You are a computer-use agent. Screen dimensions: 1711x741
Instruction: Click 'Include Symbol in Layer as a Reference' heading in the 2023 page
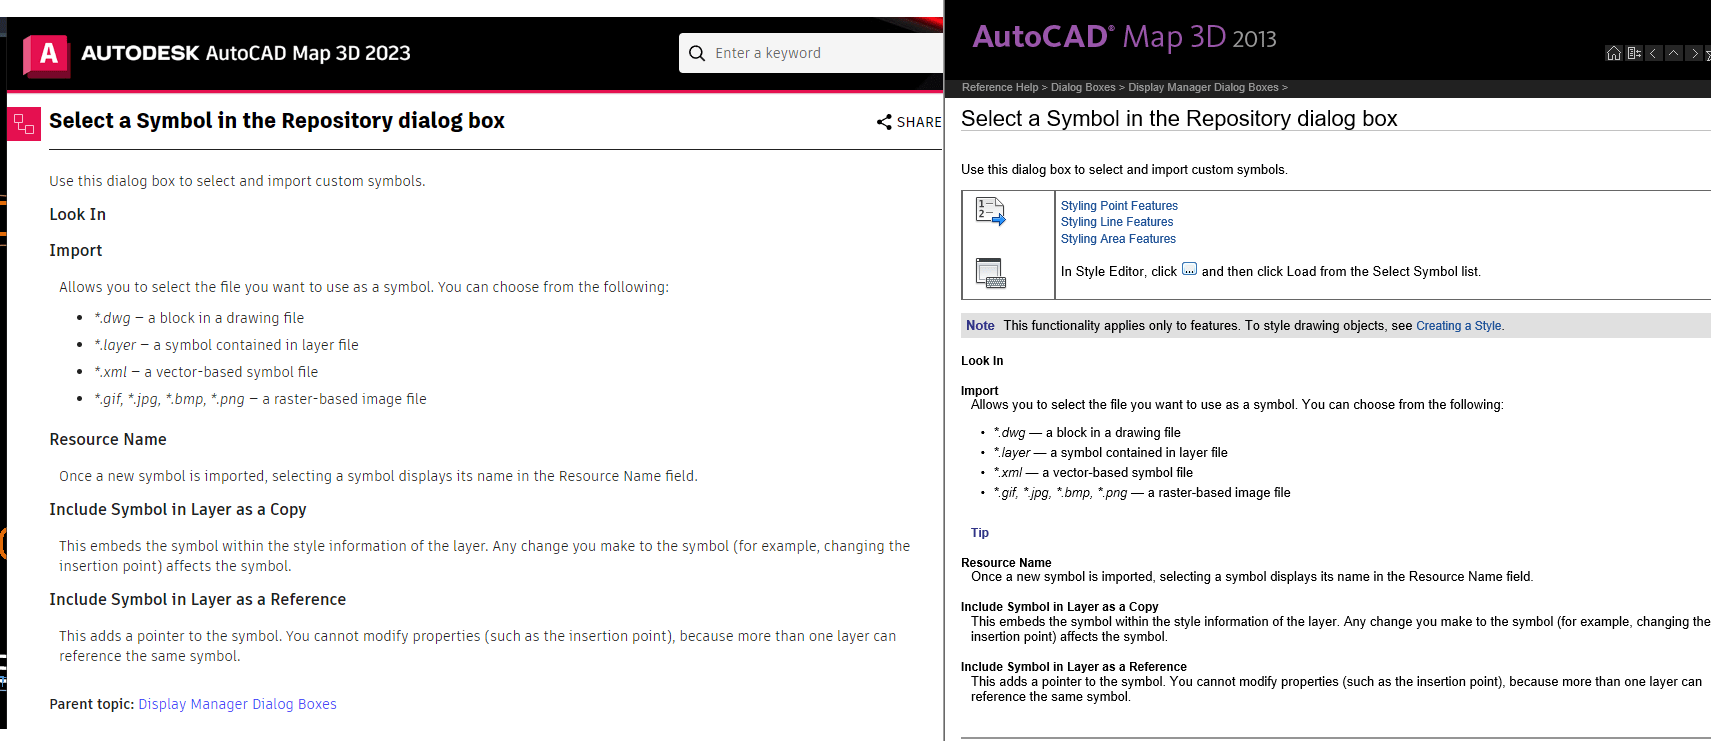(198, 600)
